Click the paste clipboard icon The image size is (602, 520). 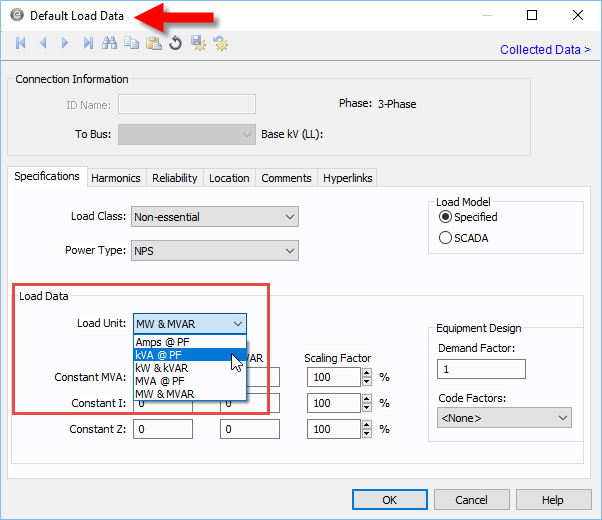153,43
